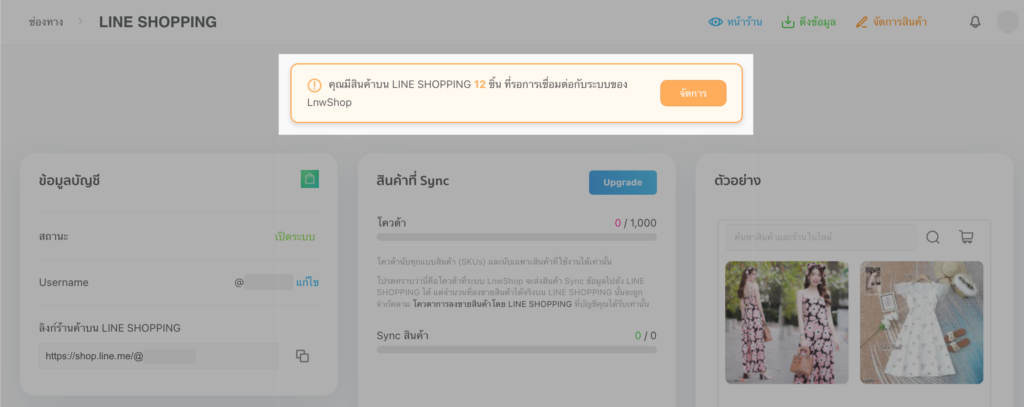Click the โควต้า progress bar
Viewport: 1024px width, 407px height.
[x=516, y=237]
